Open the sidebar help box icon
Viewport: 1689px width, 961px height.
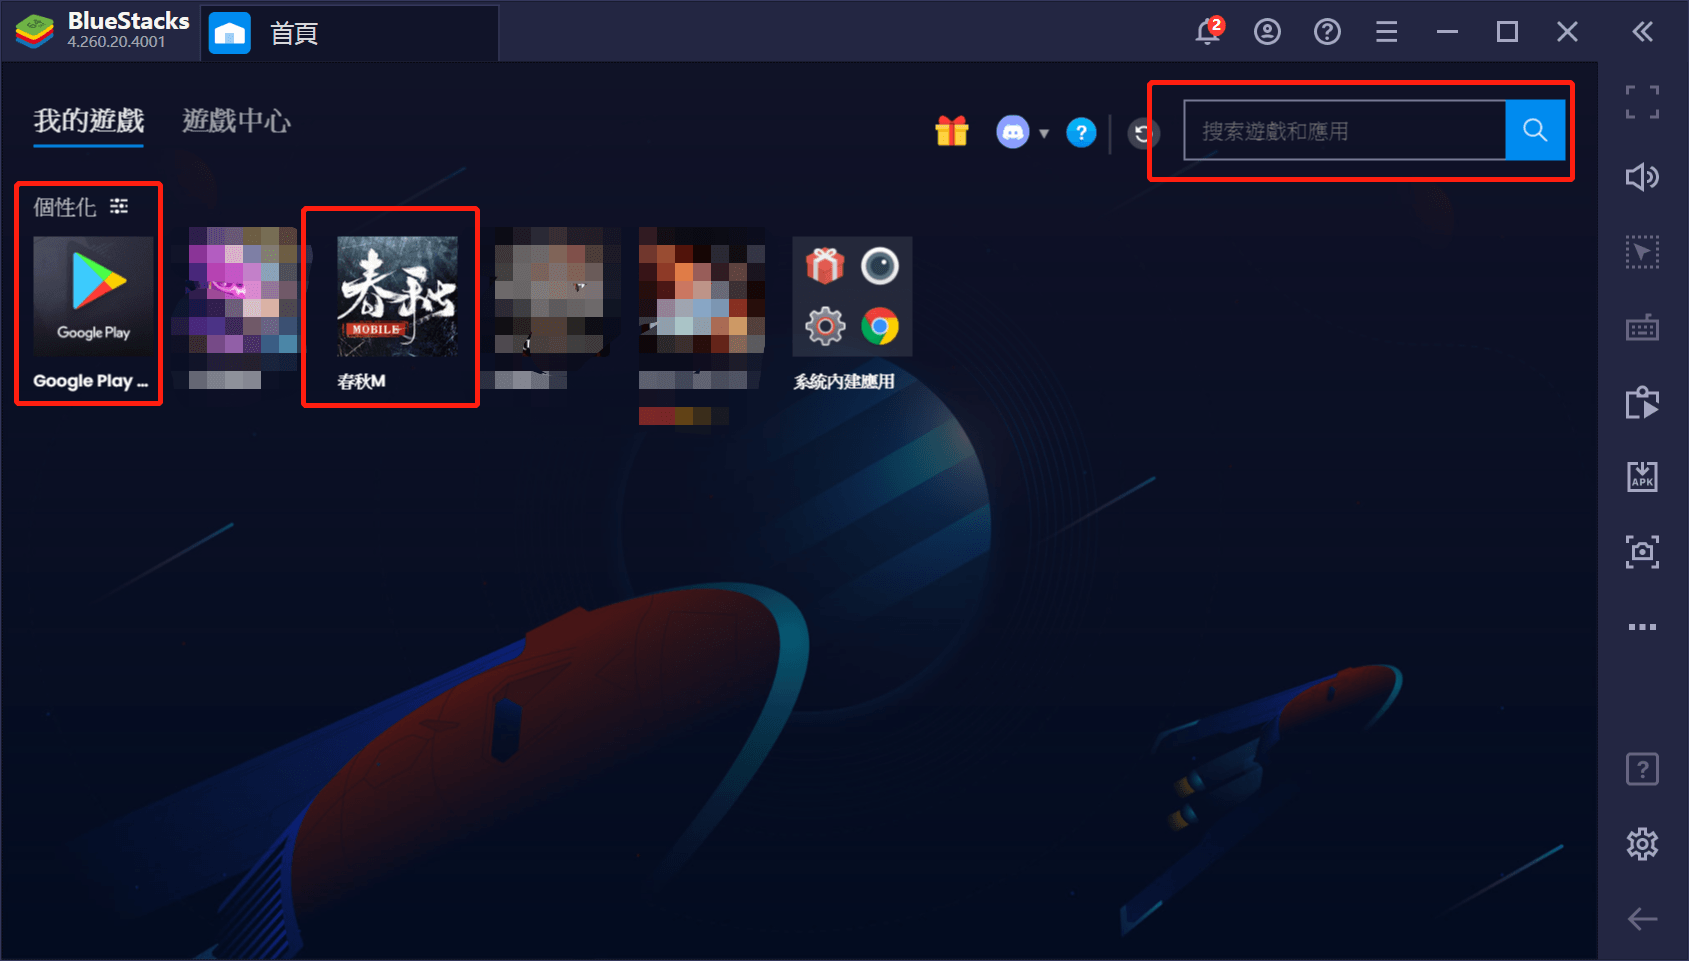coord(1642,769)
